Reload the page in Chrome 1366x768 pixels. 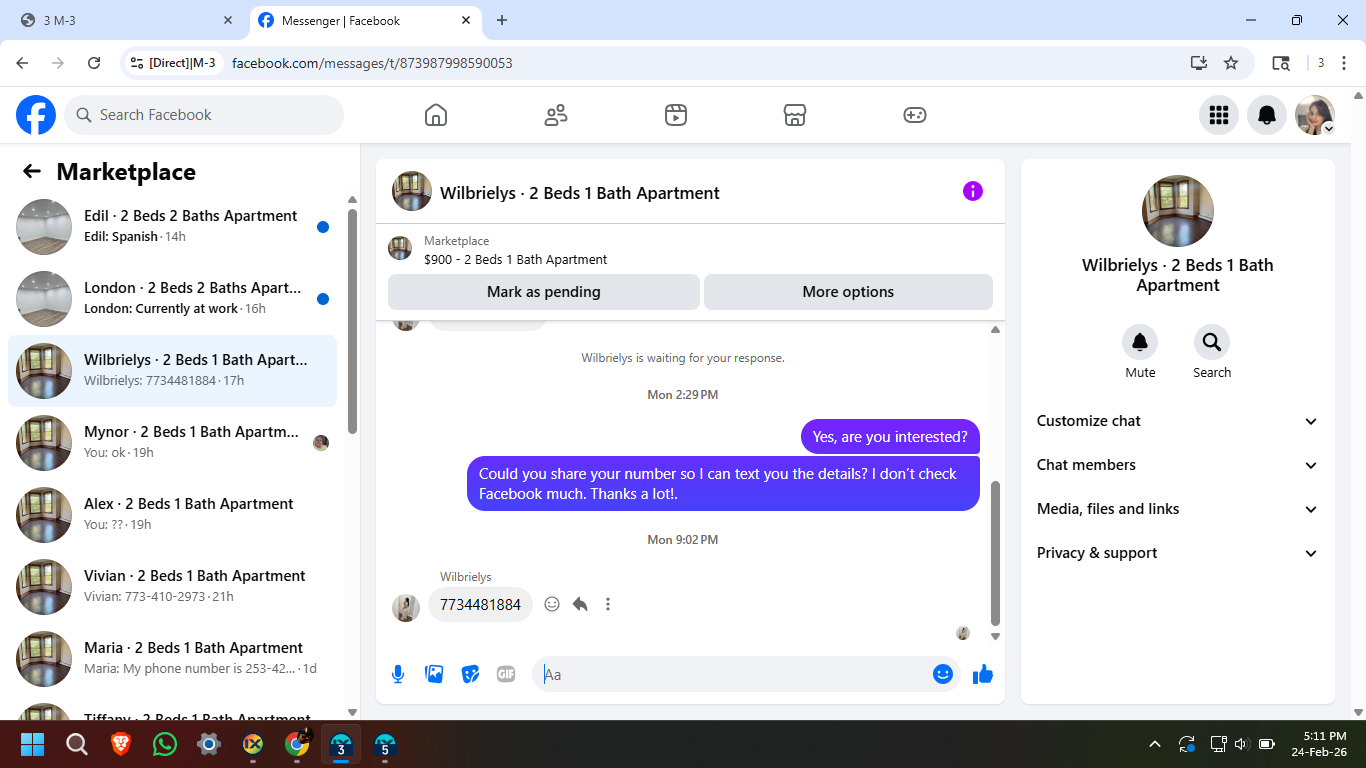(94, 63)
